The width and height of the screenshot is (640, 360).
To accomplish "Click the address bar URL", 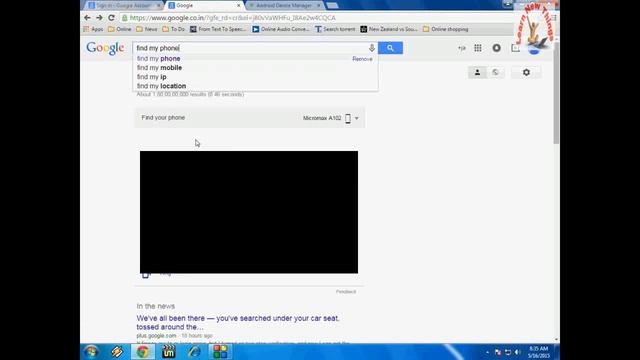I will (233, 18).
